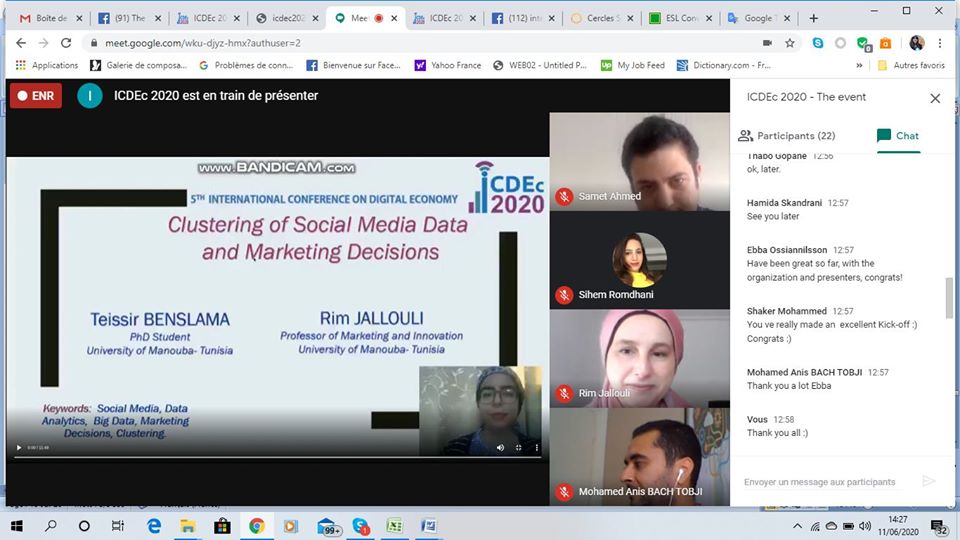Show hidden system tray icons
Image resolution: width=960 pixels, height=540 pixels.
[797, 526]
